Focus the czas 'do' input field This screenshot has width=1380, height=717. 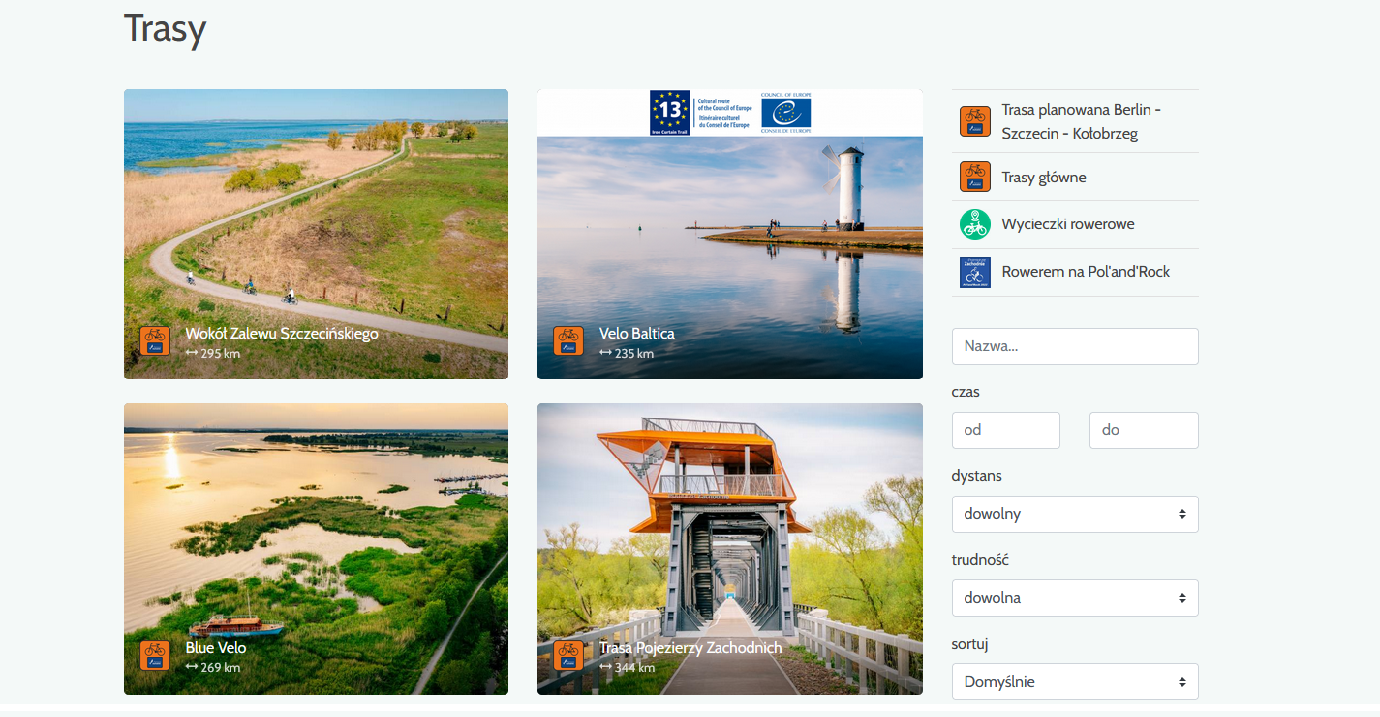1143,430
